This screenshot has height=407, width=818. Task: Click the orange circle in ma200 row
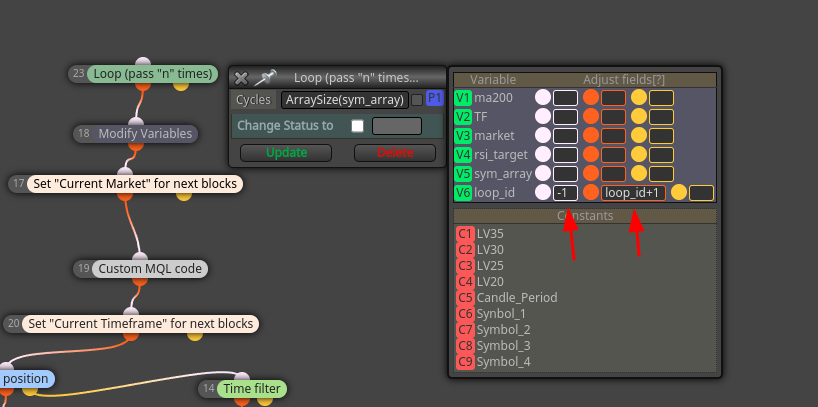(591, 98)
